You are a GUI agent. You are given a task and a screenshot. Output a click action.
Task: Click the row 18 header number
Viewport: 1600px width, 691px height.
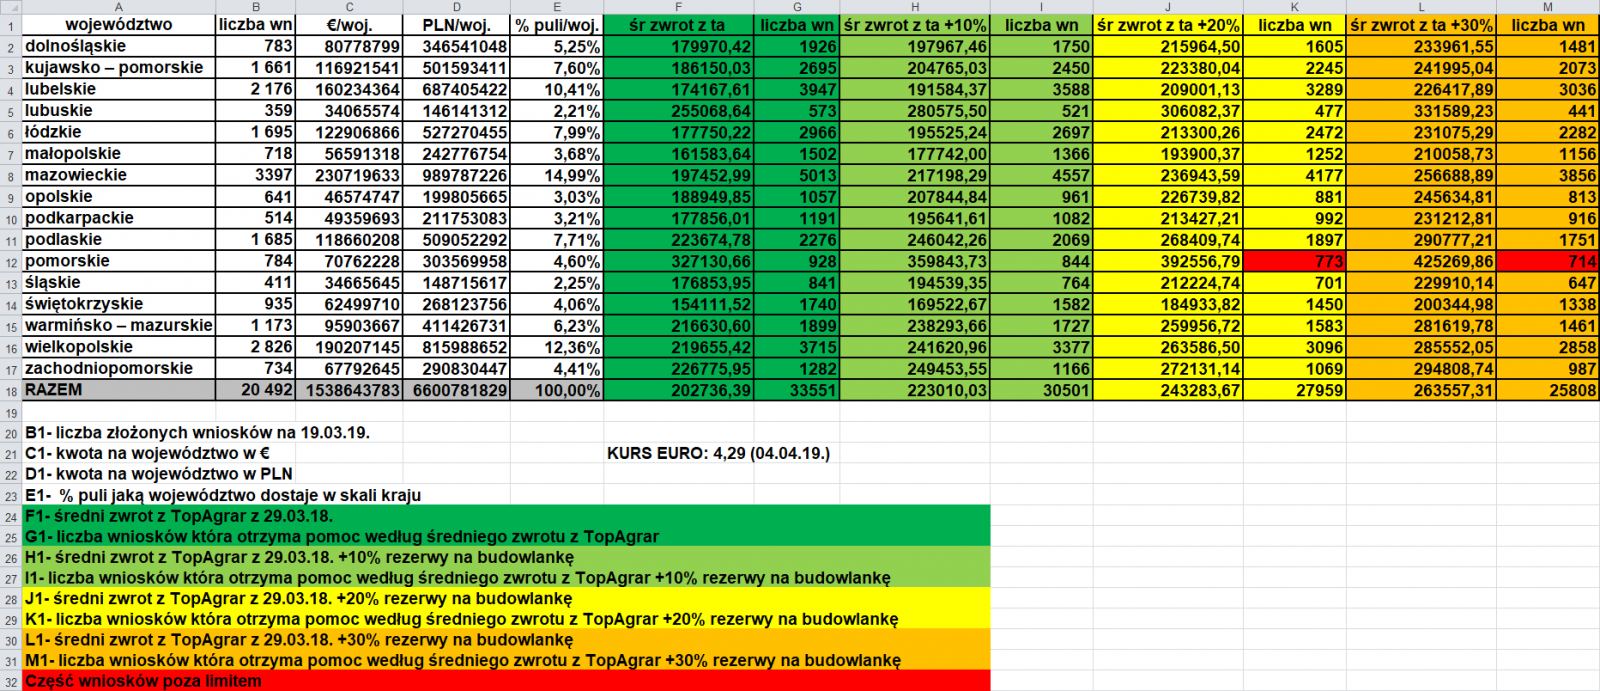(x=11, y=391)
